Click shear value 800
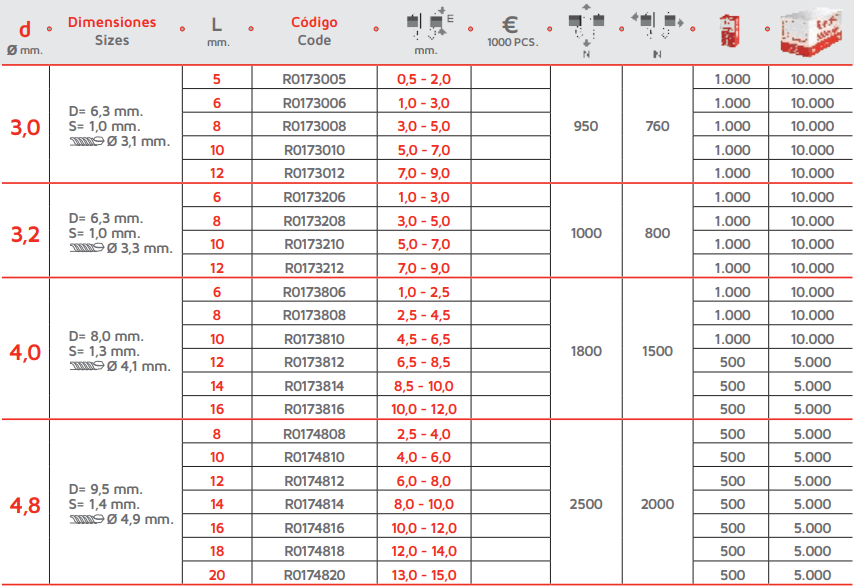This screenshot has height=587, width=854. tap(657, 233)
